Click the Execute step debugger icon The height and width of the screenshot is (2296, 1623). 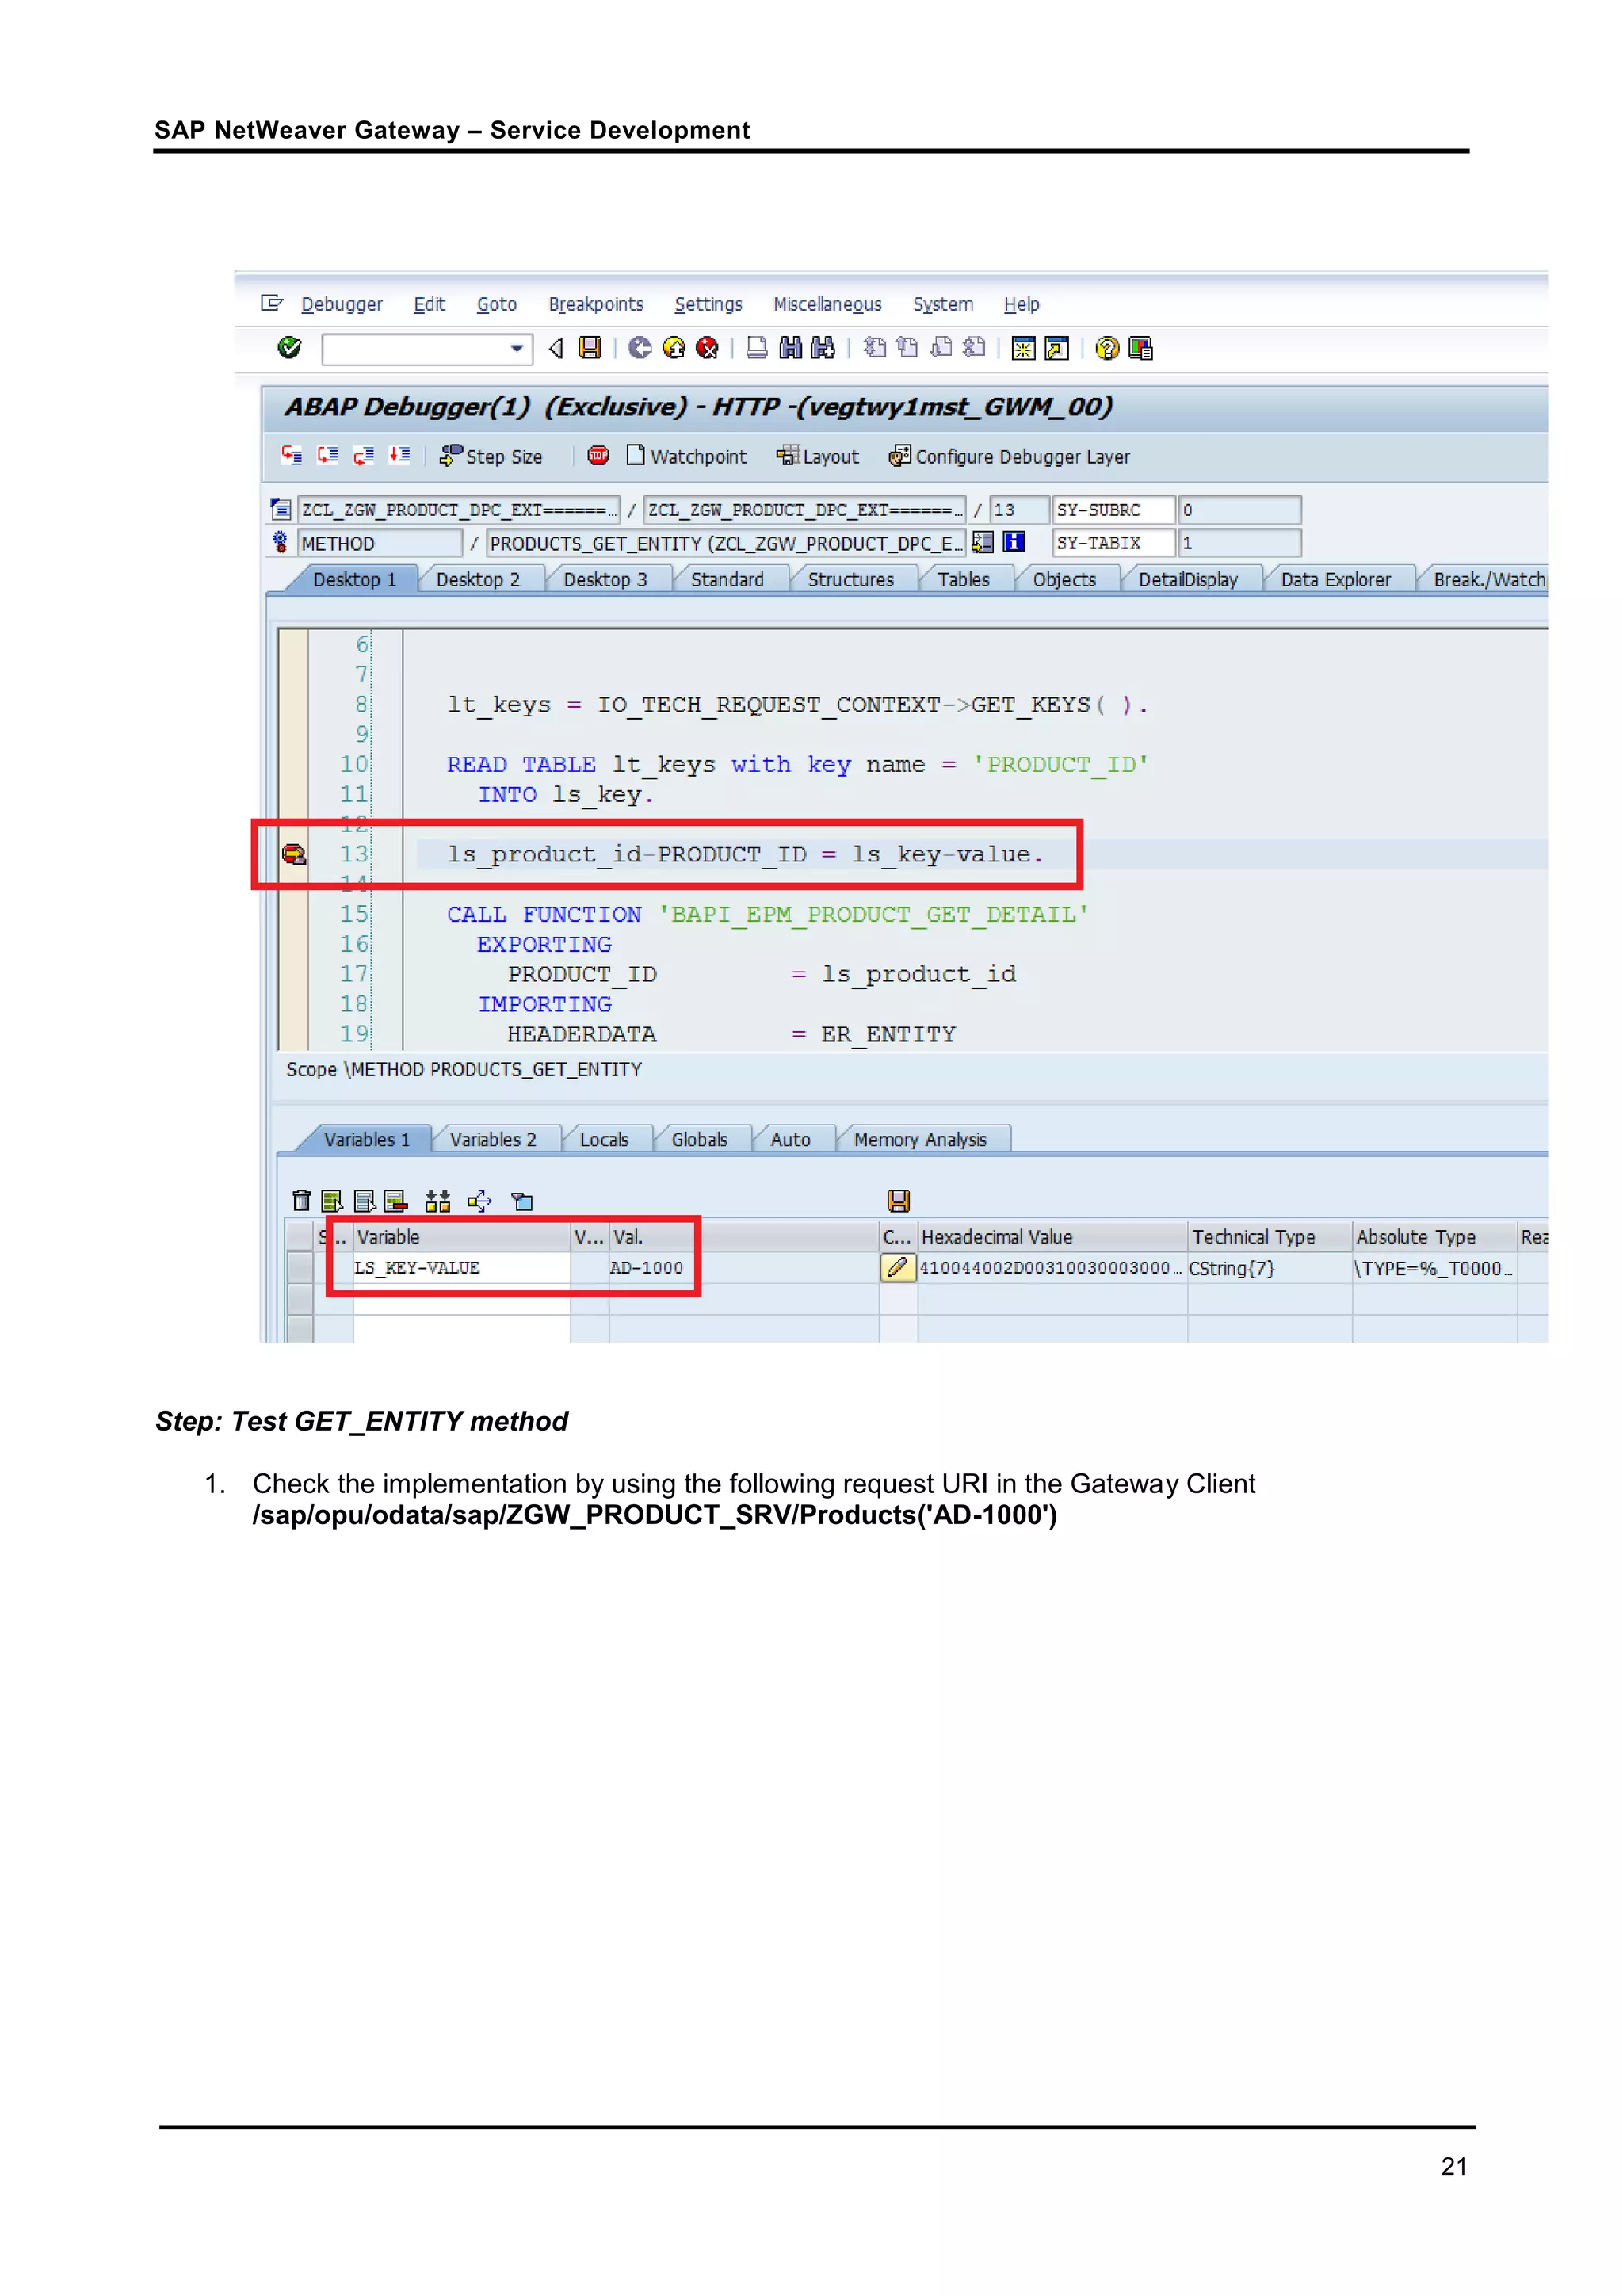pyautogui.click(x=327, y=456)
